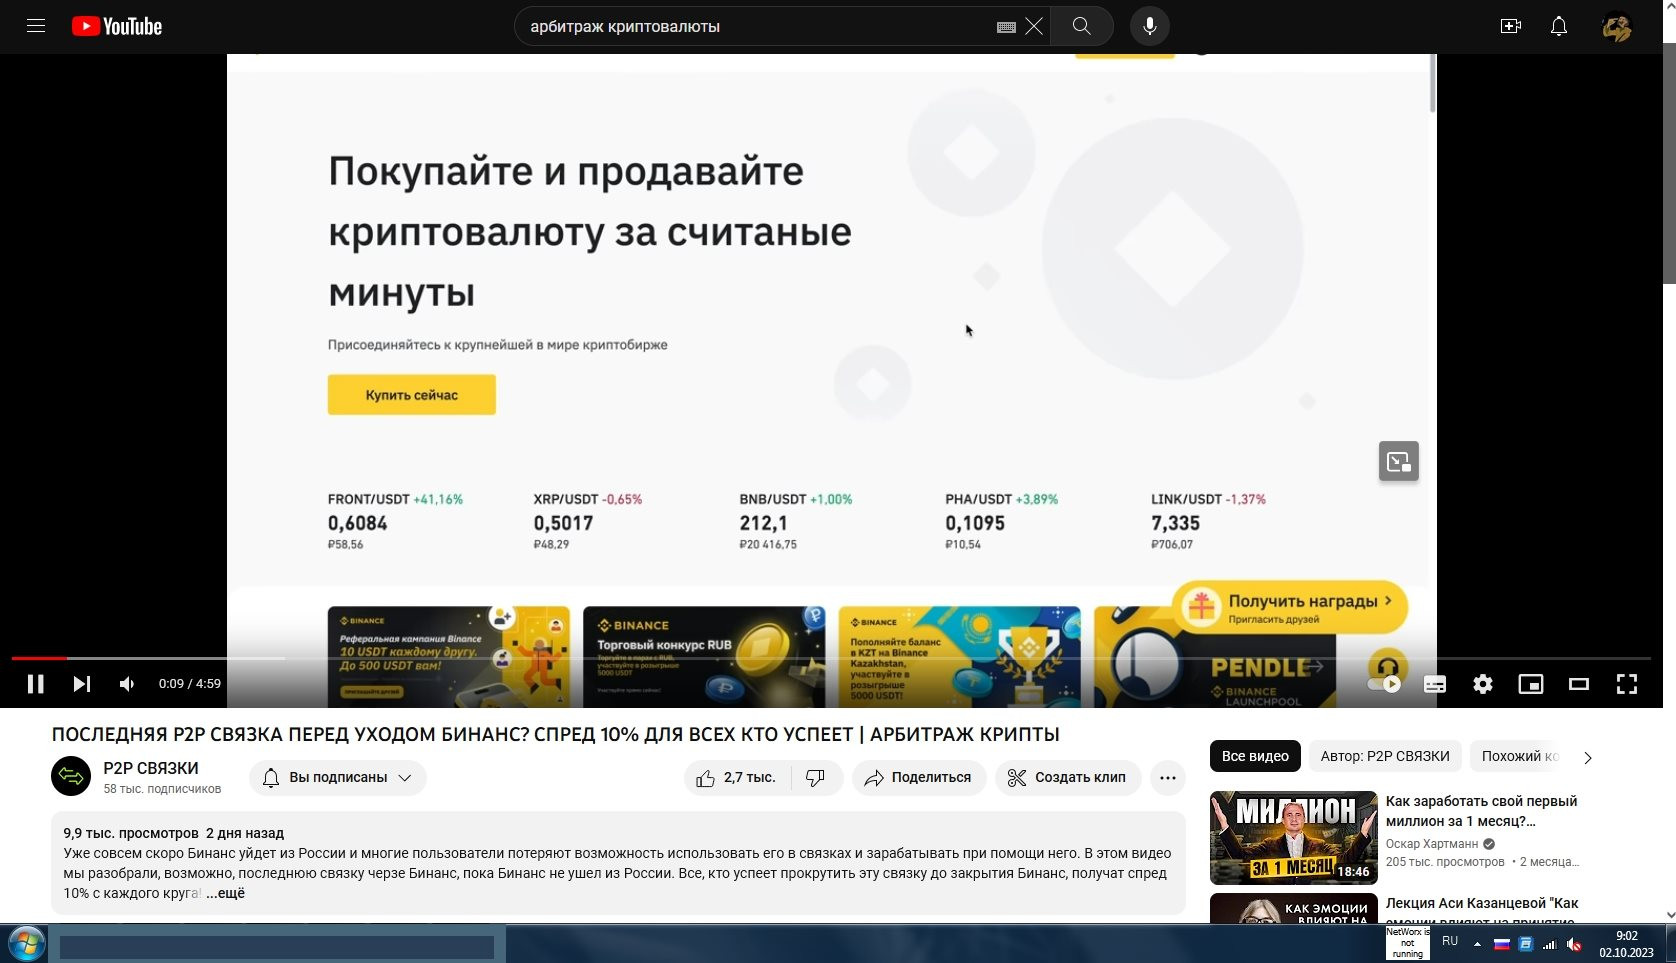Click the blue window tray icon
This screenshot has width=1676, height=963.
click(x=1525, y=944)
